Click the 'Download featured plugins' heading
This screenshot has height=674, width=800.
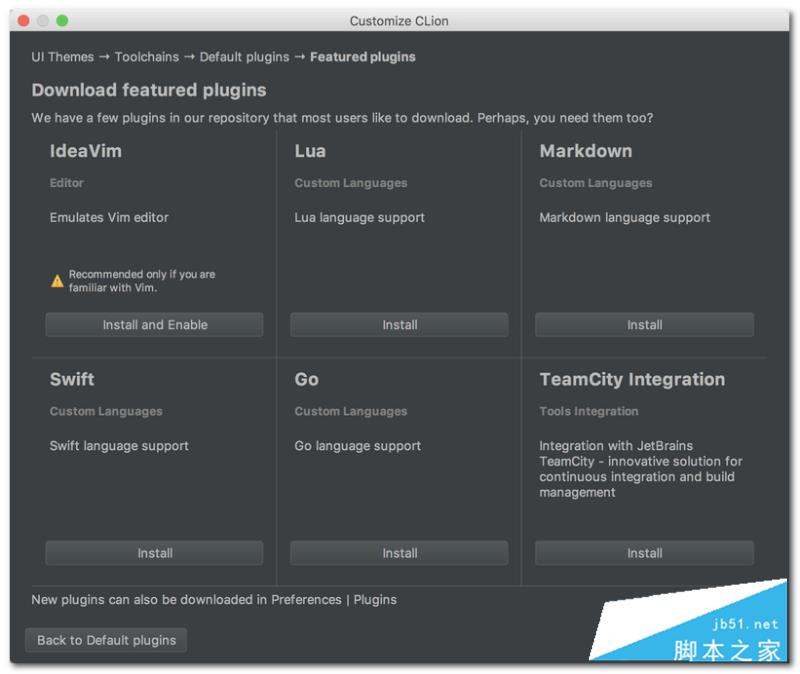(149, 90)
